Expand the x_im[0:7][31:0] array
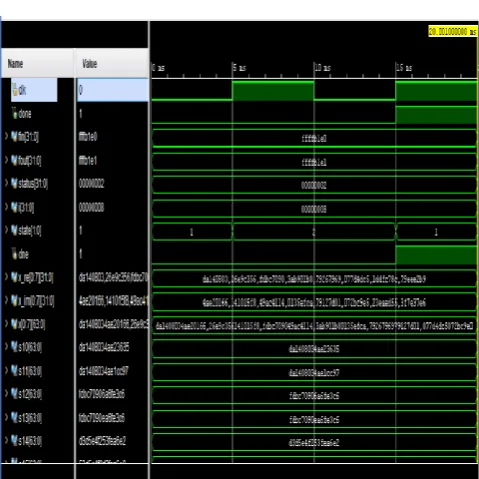 [6, 300]
